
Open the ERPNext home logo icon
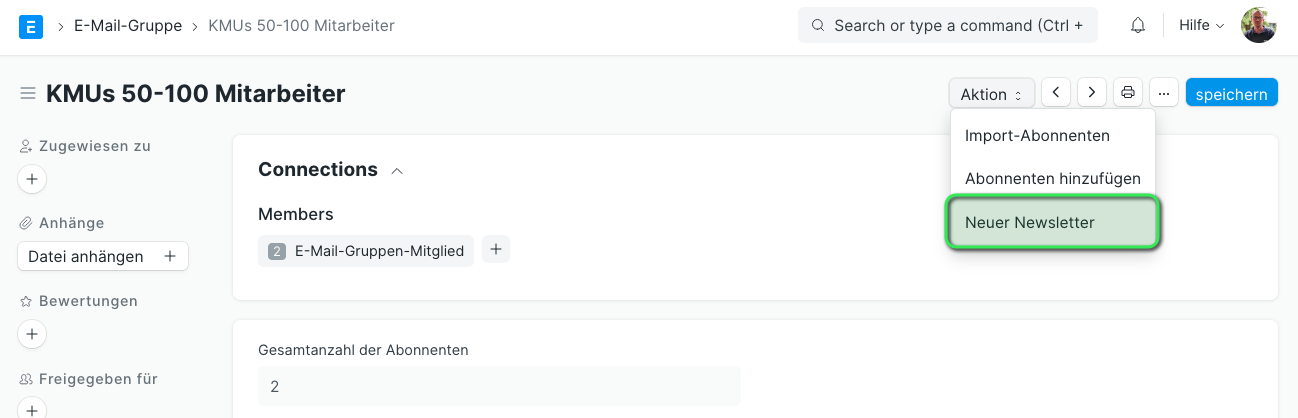[31, 26]
